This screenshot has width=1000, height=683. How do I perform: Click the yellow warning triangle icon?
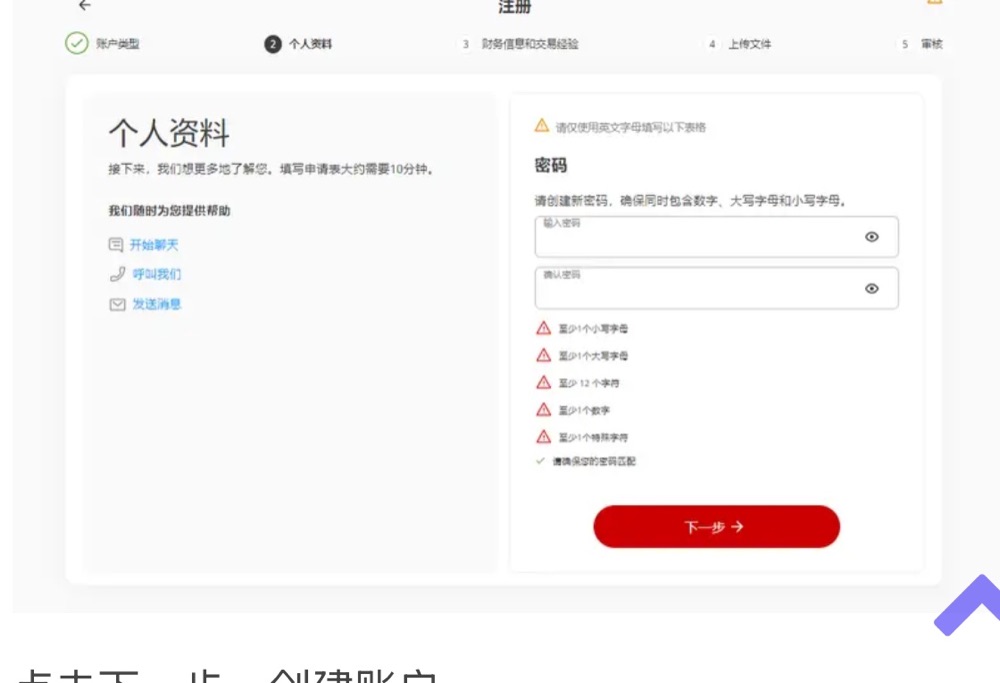point(541,125)
